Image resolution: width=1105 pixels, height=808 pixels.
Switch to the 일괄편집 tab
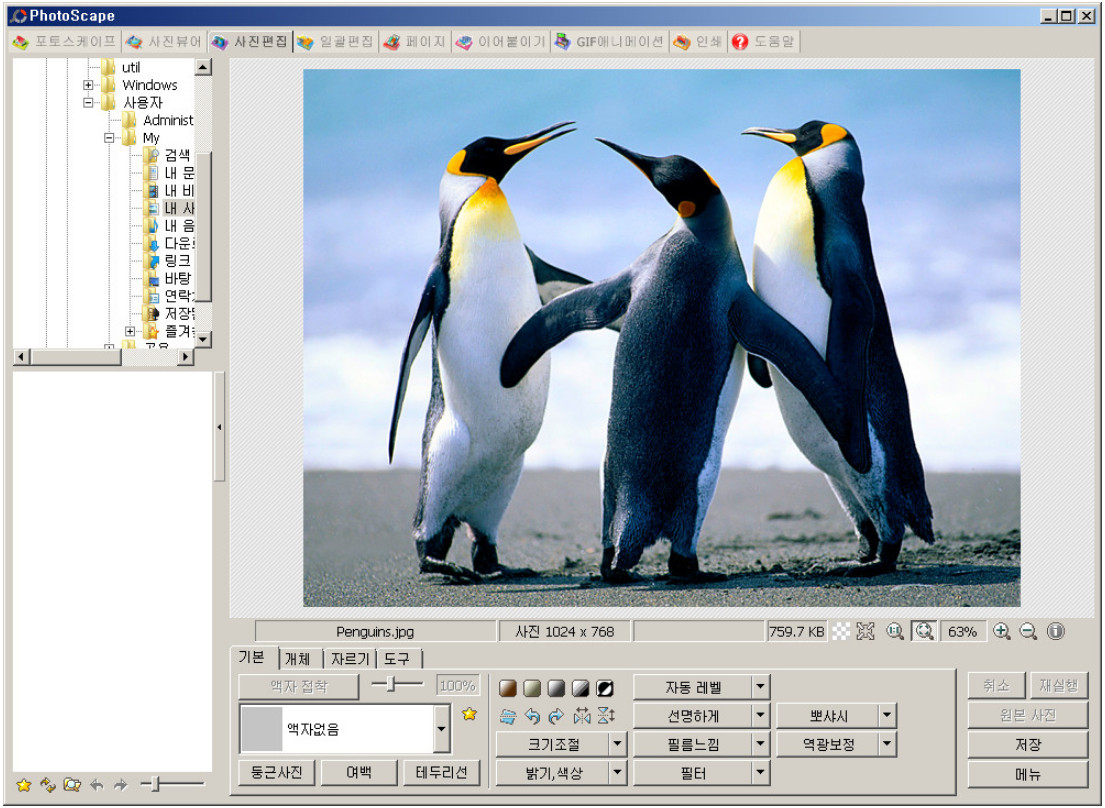(x=335, y=42)
